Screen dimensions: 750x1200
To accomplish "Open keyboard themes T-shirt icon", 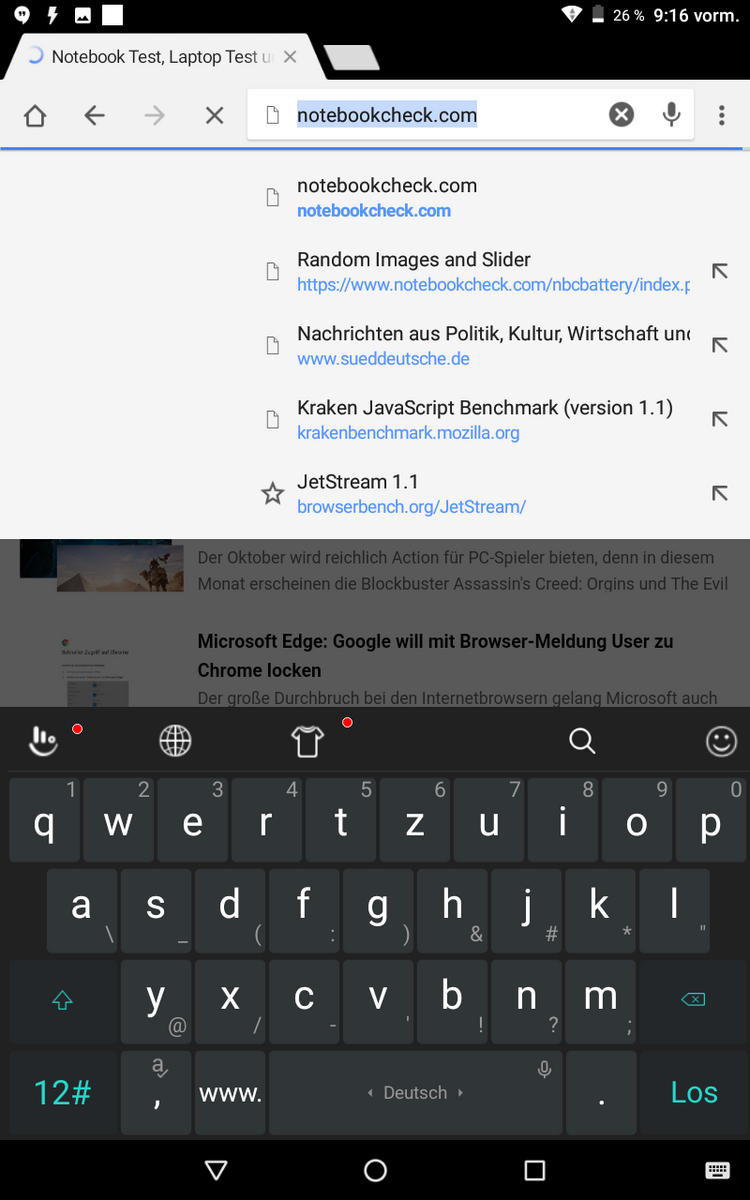I will 307,741.
